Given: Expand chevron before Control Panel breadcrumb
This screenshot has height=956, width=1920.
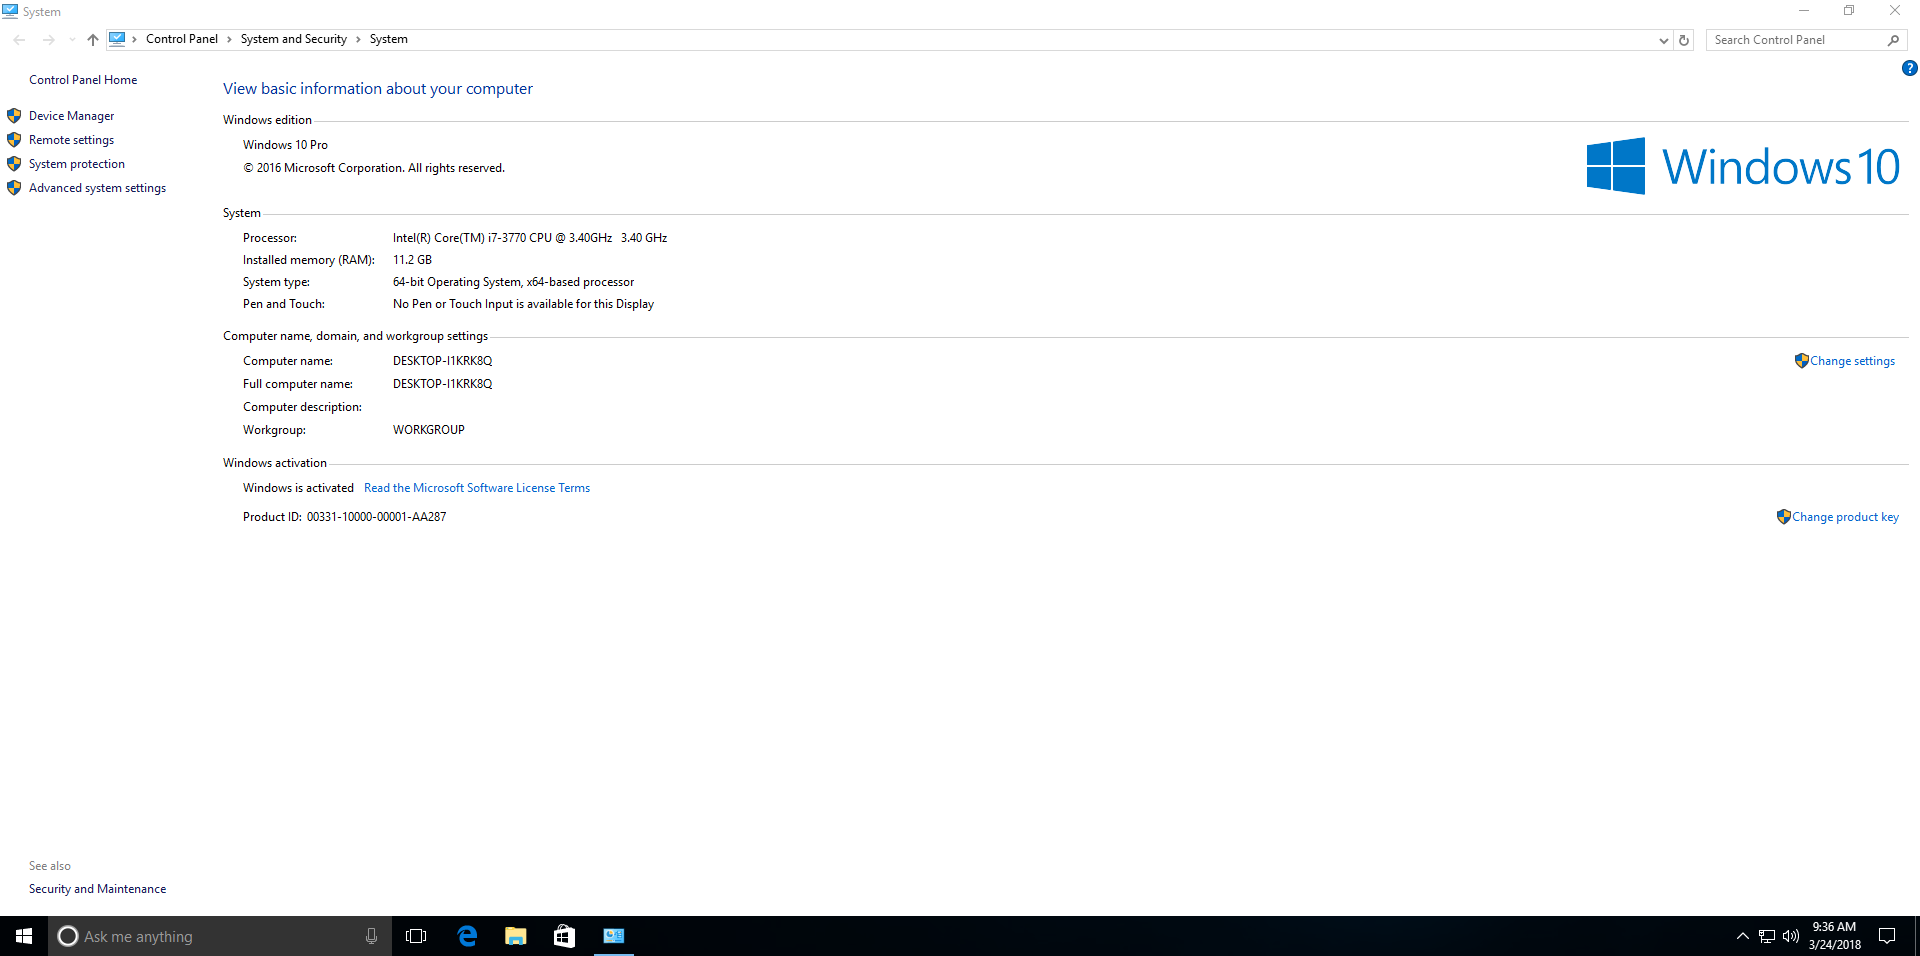Looking at the screenshot, I should coord(134,40).
